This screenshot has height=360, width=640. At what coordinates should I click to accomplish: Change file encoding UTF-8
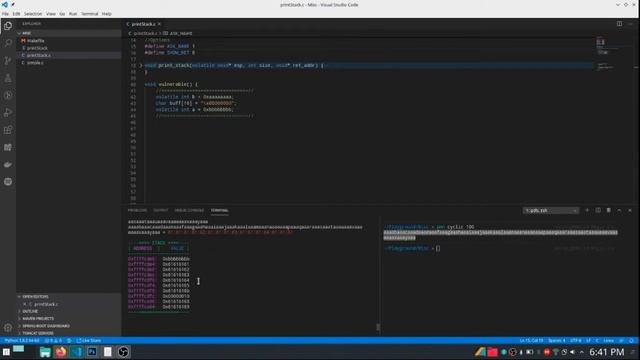pos(576,340)
